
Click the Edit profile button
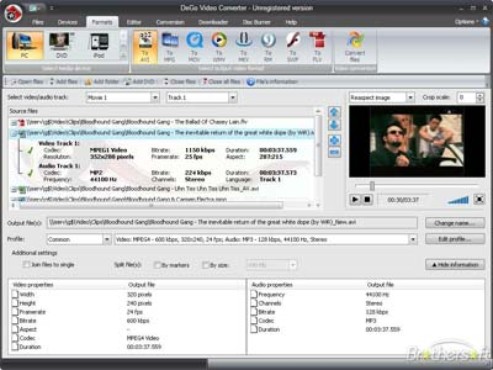455,239
